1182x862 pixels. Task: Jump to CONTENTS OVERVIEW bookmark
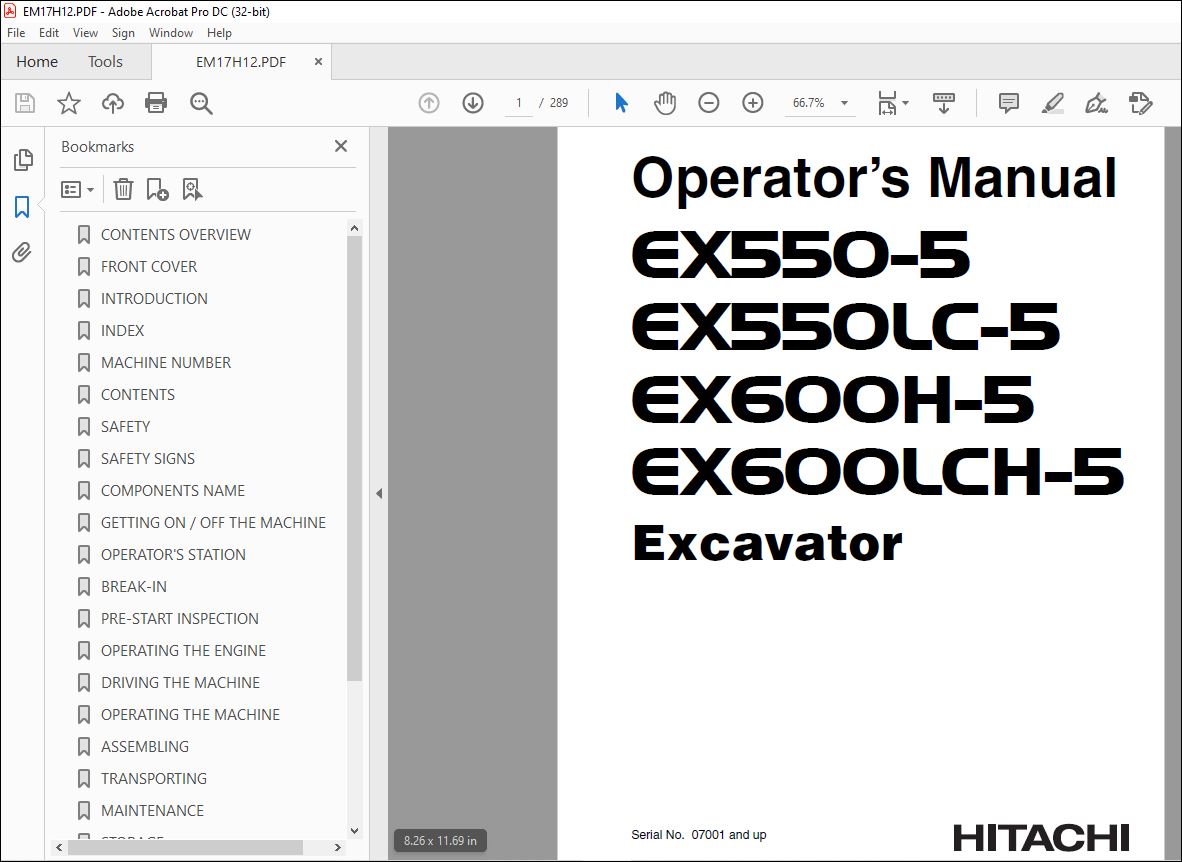176,235
